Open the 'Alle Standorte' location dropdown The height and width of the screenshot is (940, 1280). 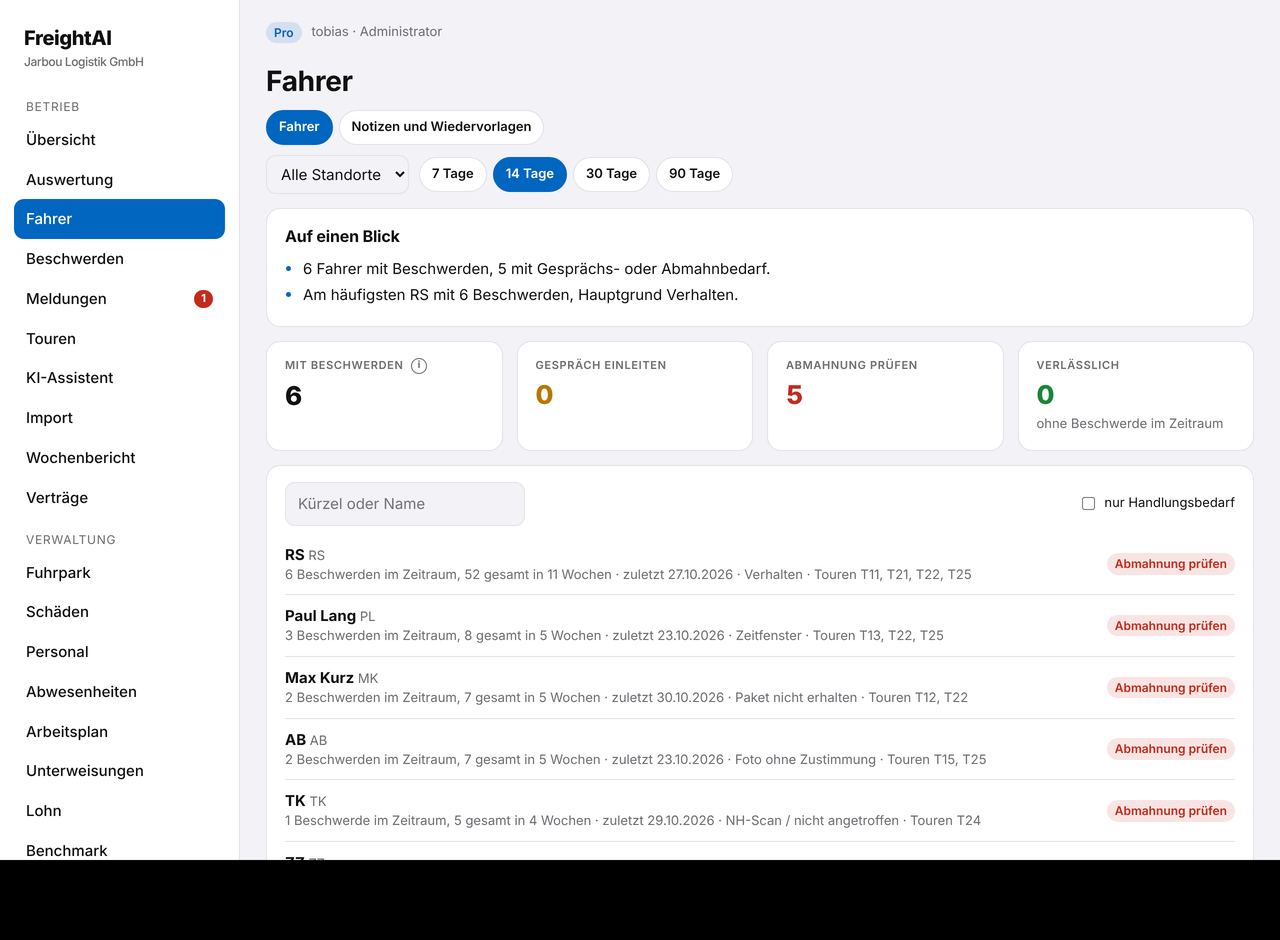[337, 174]
